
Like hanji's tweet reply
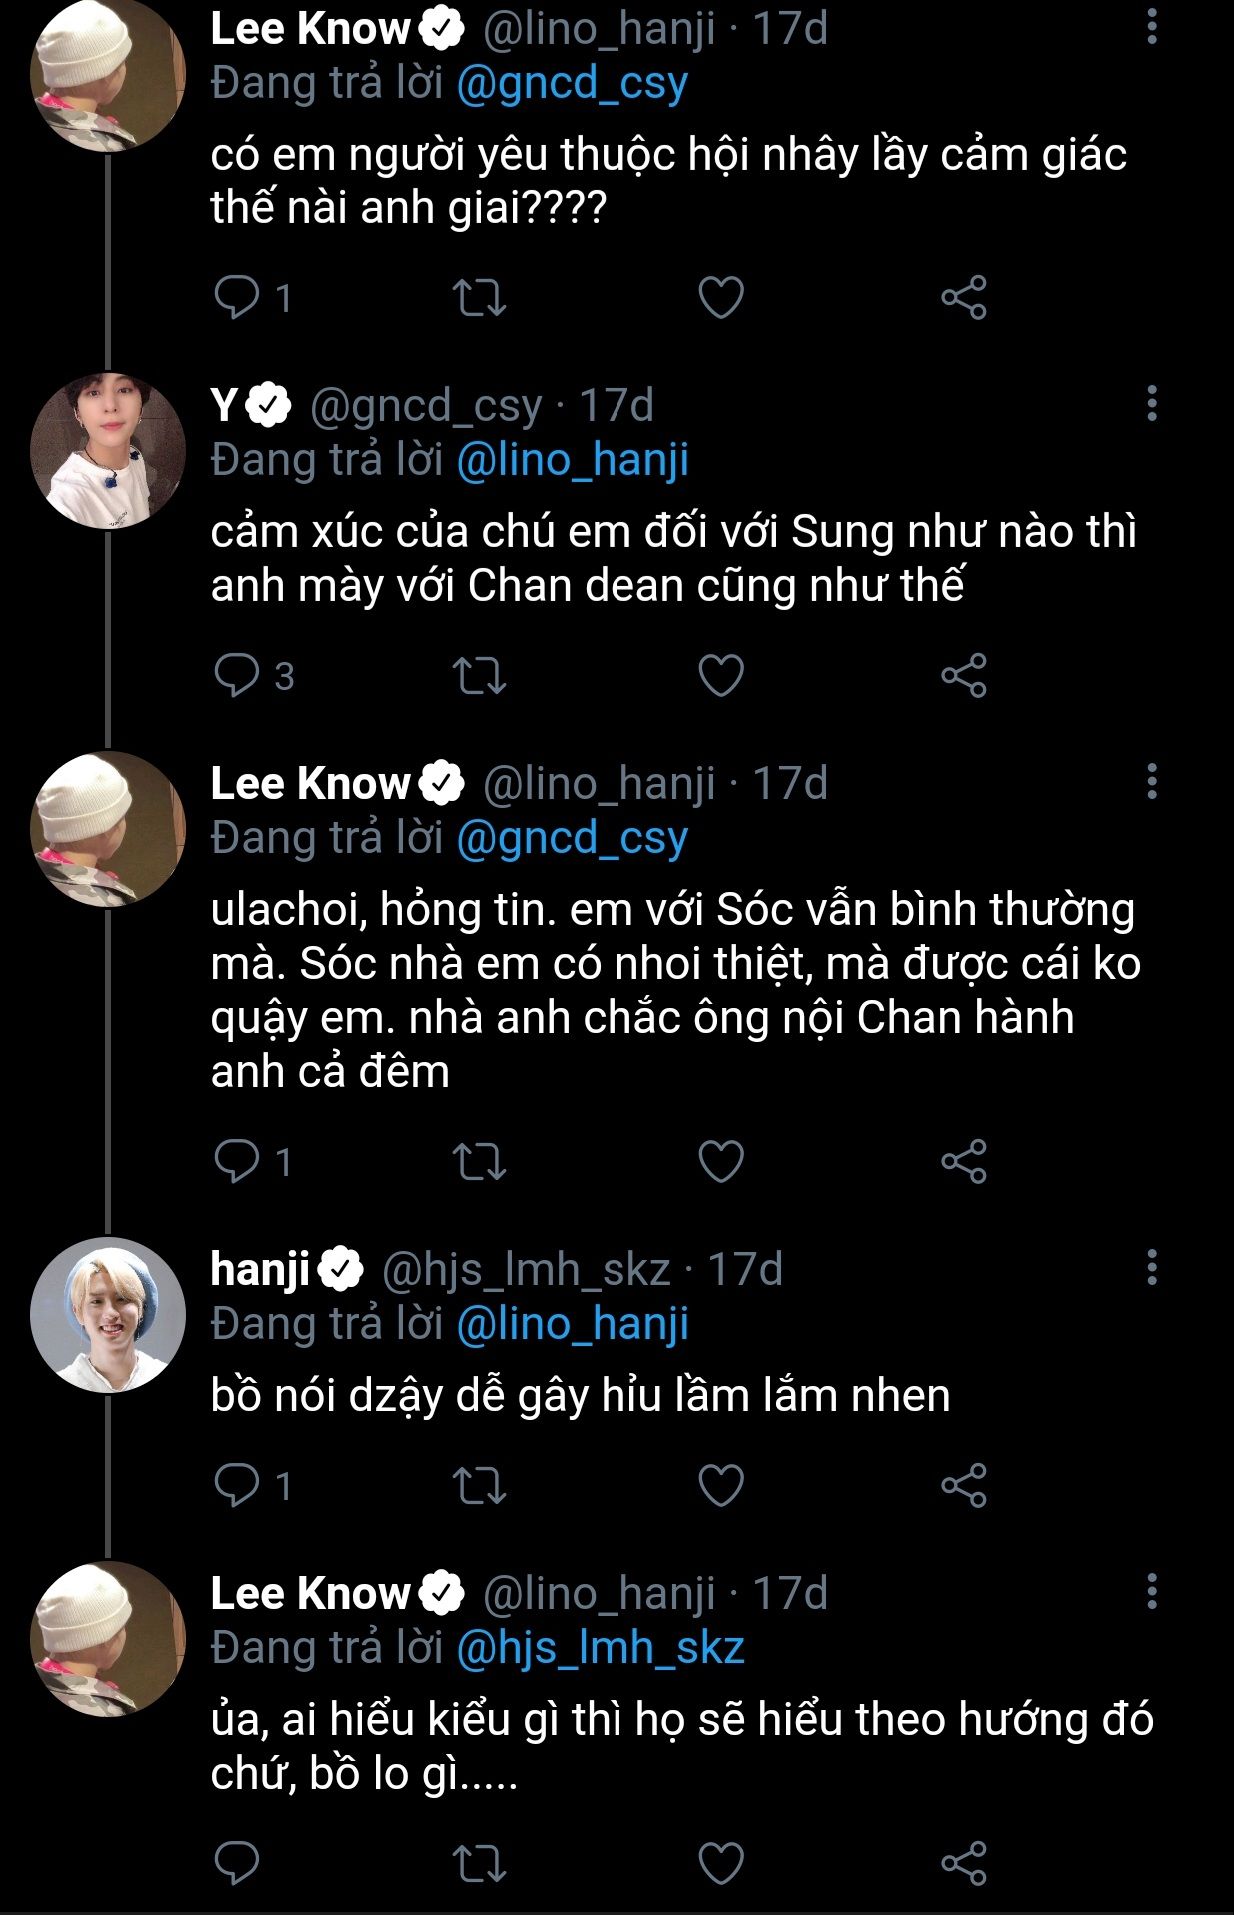point(720,1485)
